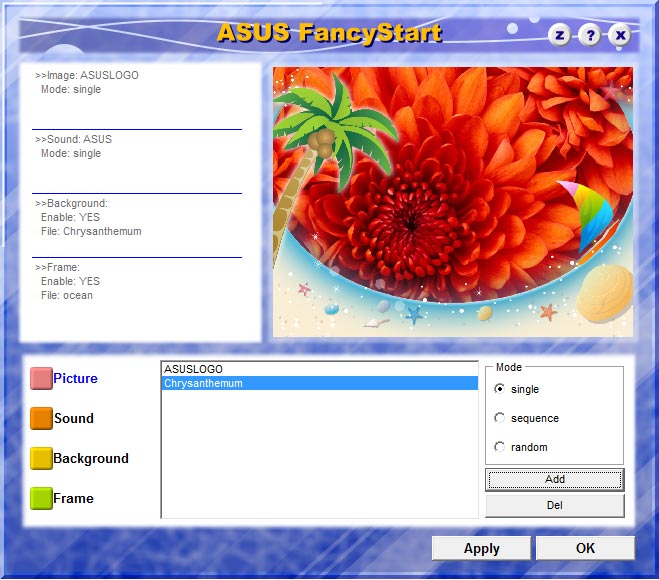This screenshot has height=580, width=659.
Task: Switch to the Frame section label
Action: [73, 498]
